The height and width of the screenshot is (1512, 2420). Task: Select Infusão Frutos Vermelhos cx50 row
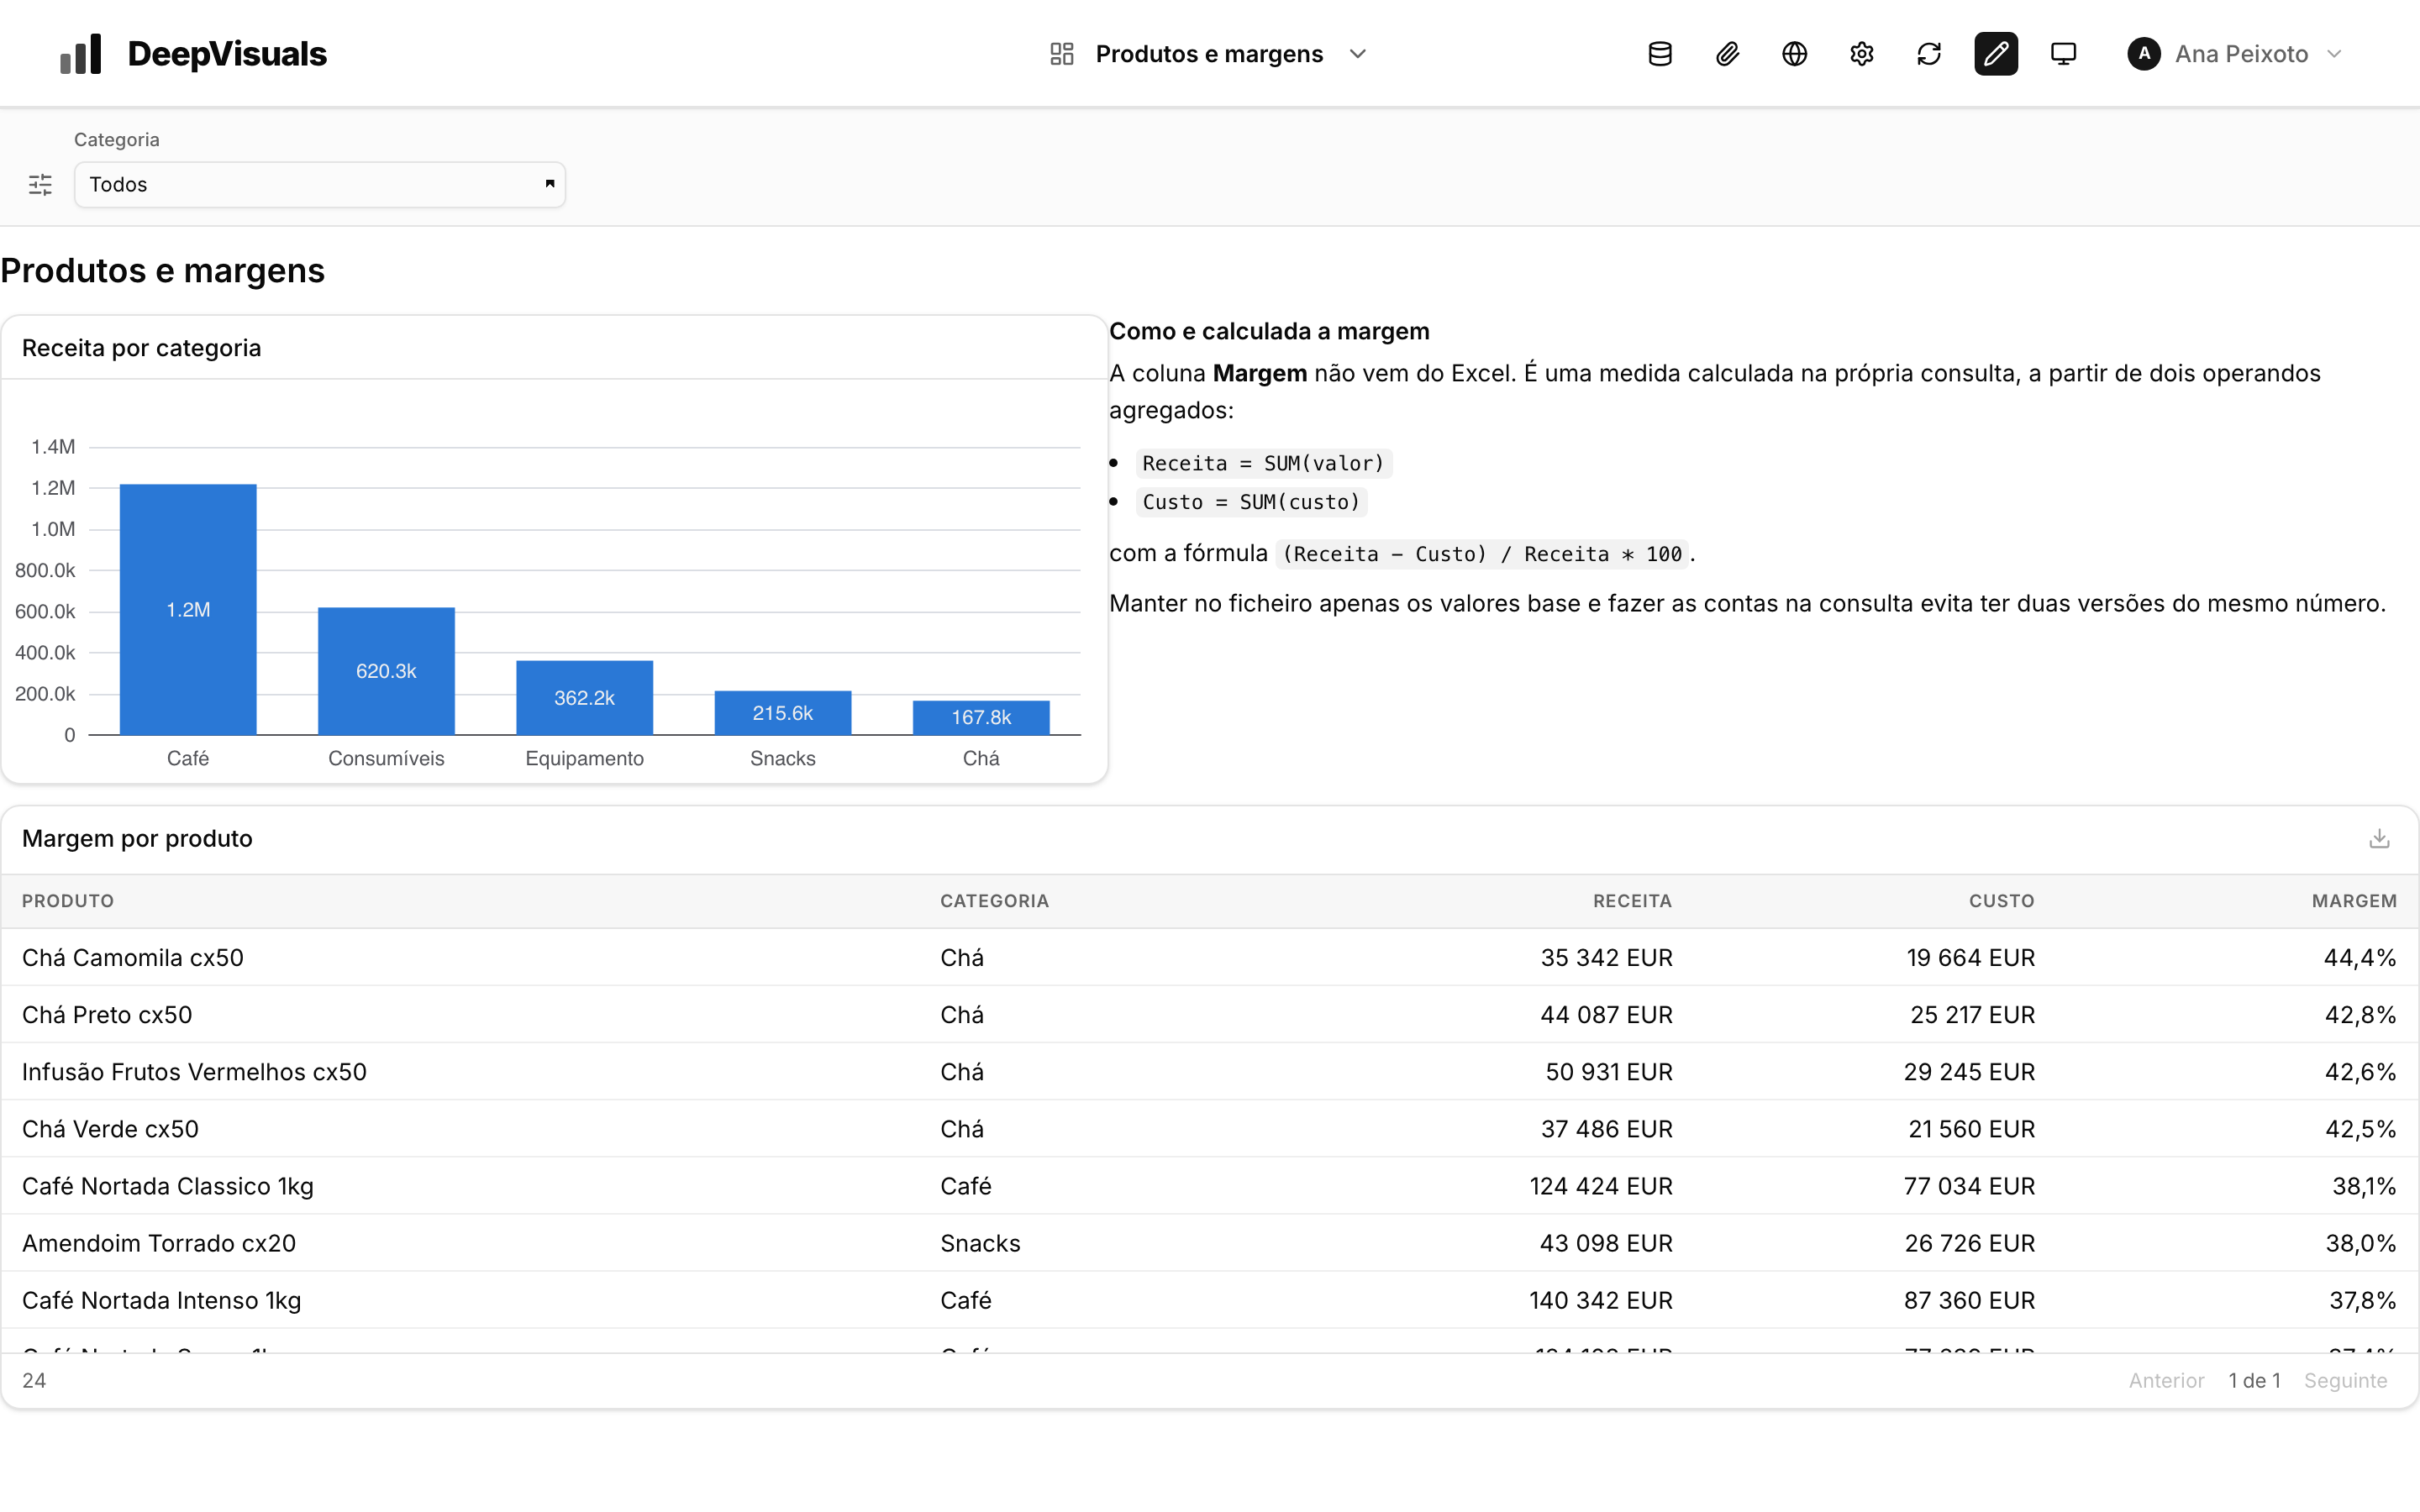click(x=1210, y=1071)
